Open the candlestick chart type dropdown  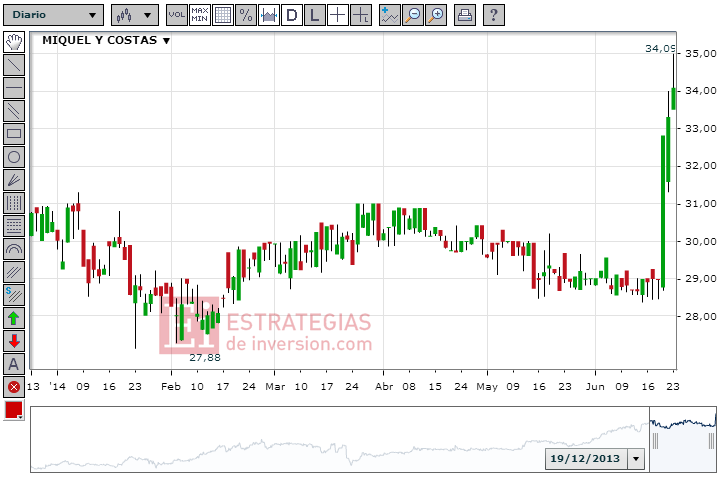pos(135,15)
